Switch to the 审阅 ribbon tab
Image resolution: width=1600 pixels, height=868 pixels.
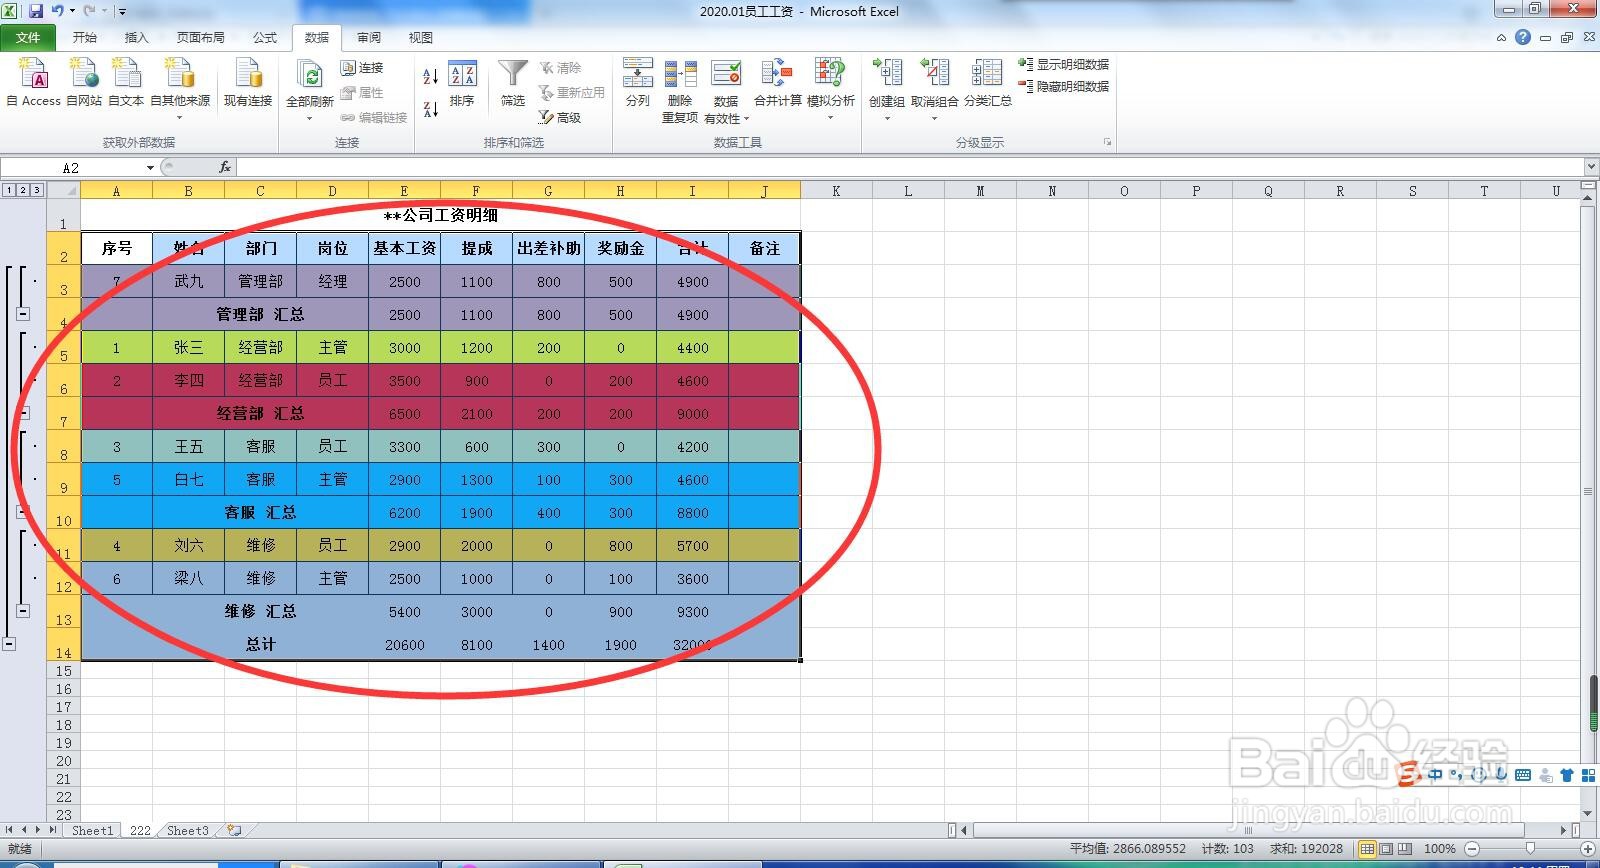[x=369, y=38]
